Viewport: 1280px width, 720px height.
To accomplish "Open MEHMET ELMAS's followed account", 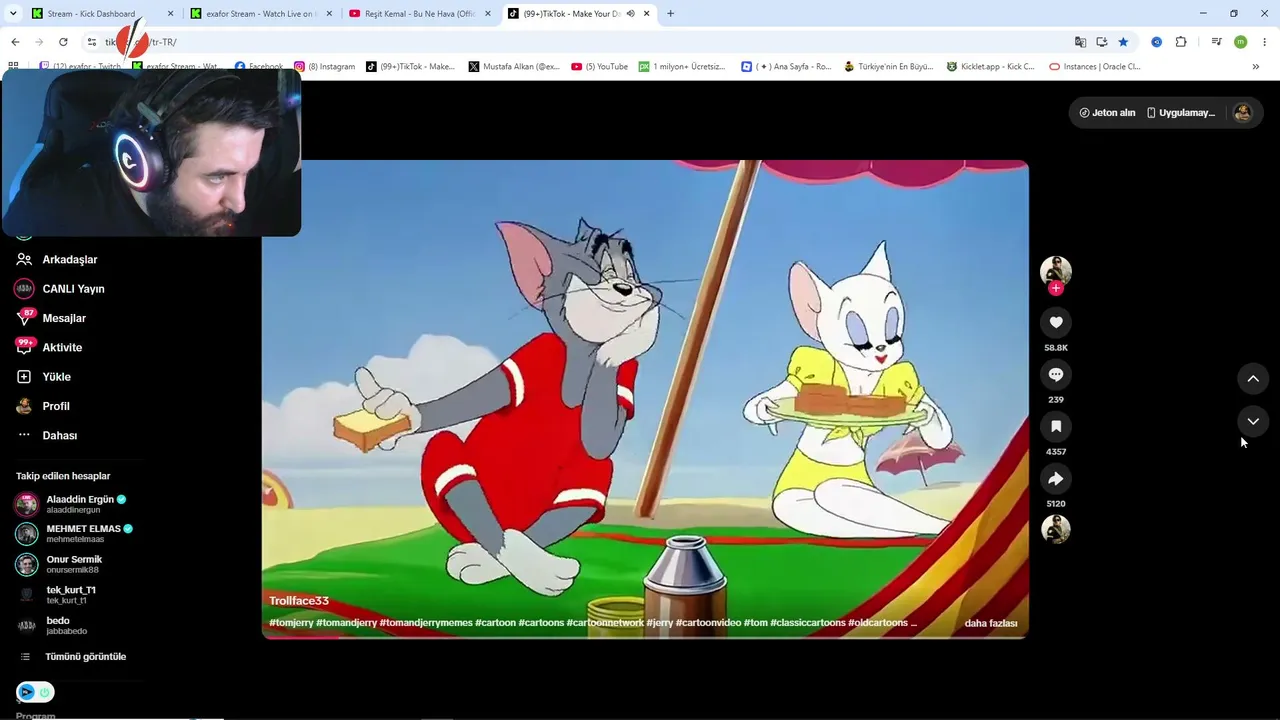I will pos(75,533).
